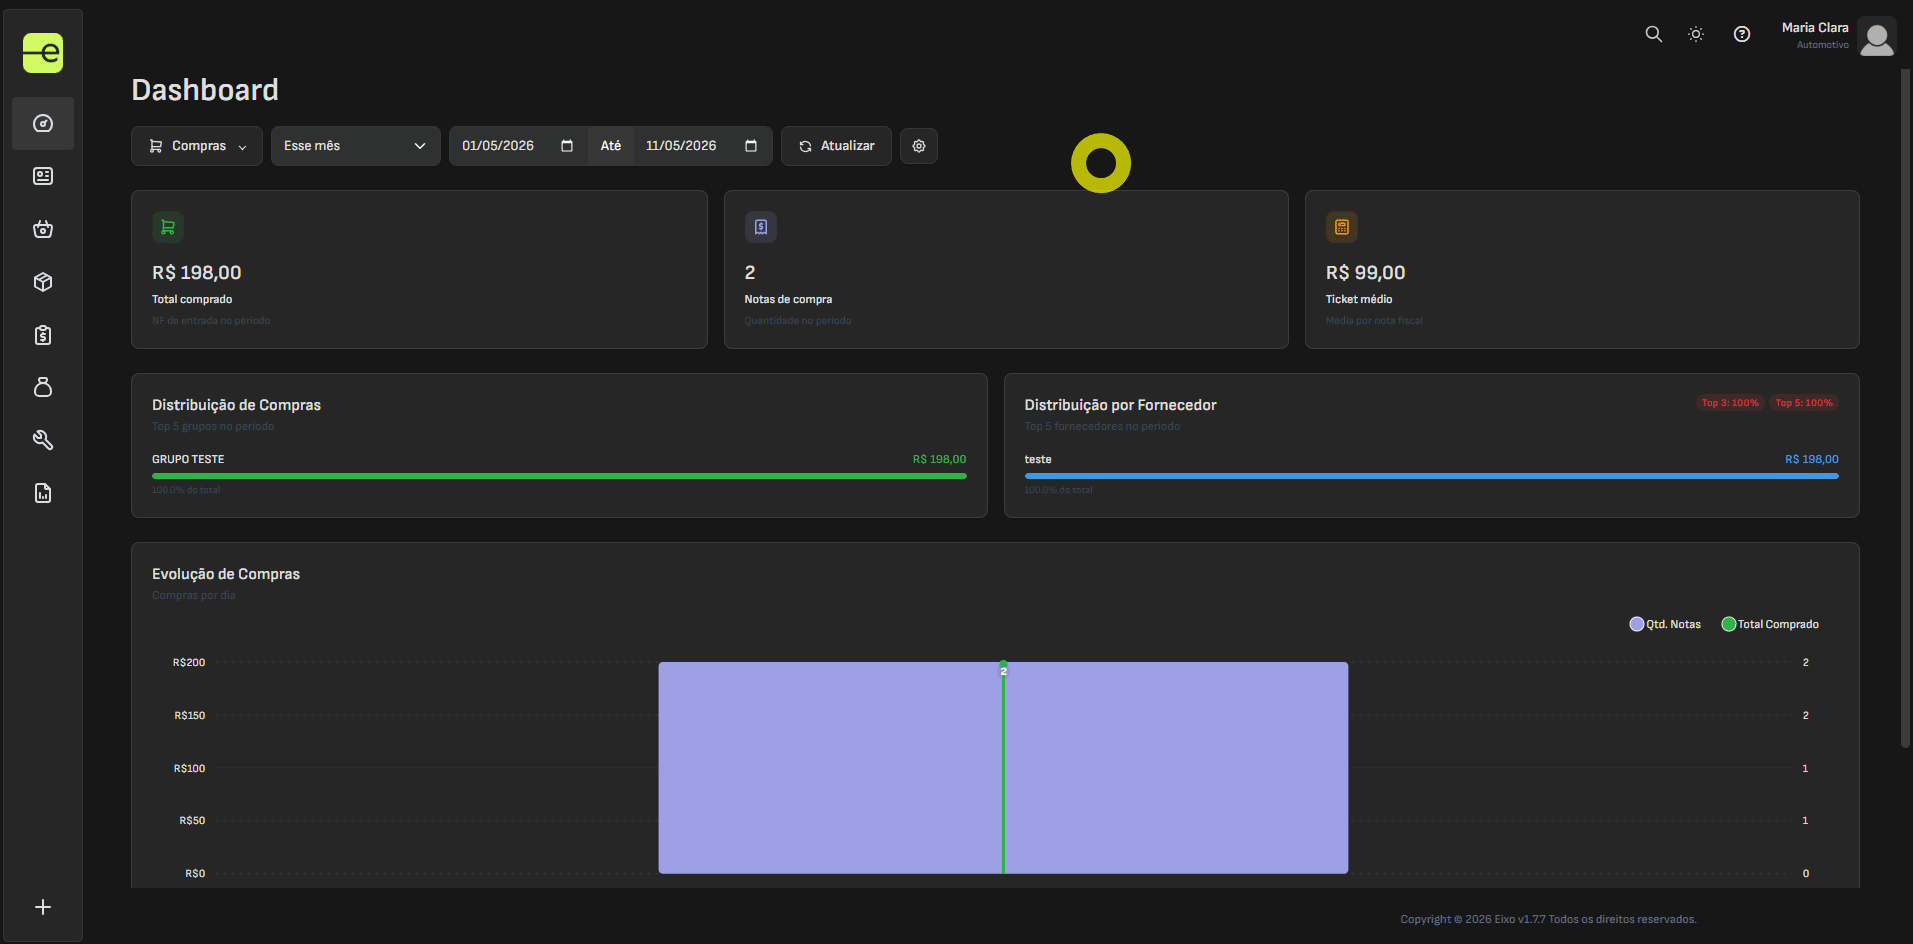Click the Distribuição por Fornecedor heading
This screenshot has height=944, width=1913.
[1120, 405]
